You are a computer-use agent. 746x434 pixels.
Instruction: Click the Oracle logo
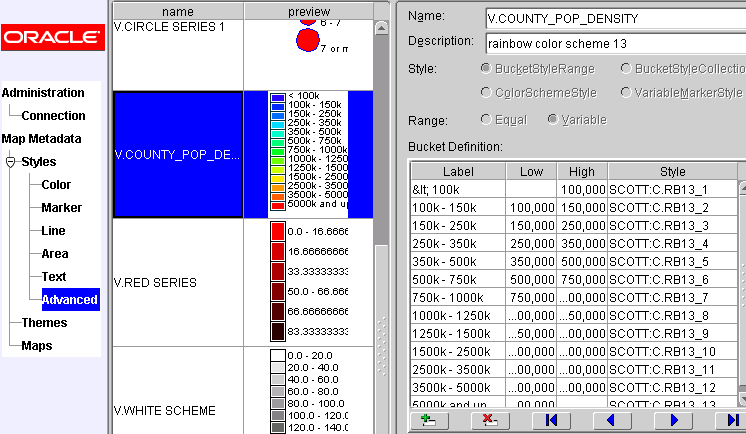click(53, 37)
